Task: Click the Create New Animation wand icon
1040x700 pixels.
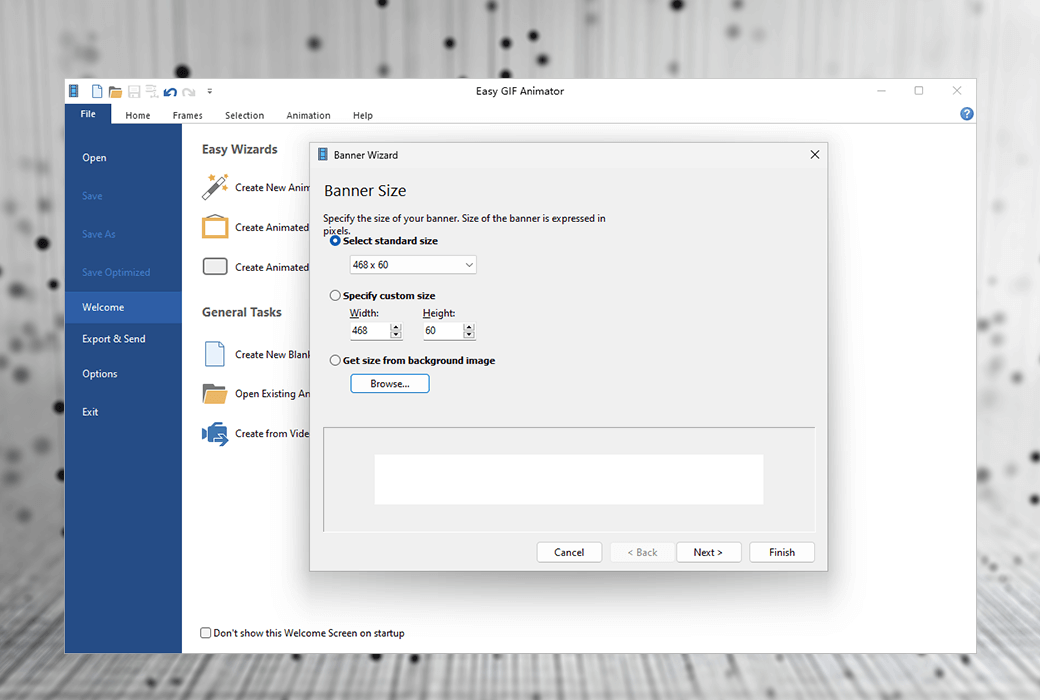Action: point(215,187)
